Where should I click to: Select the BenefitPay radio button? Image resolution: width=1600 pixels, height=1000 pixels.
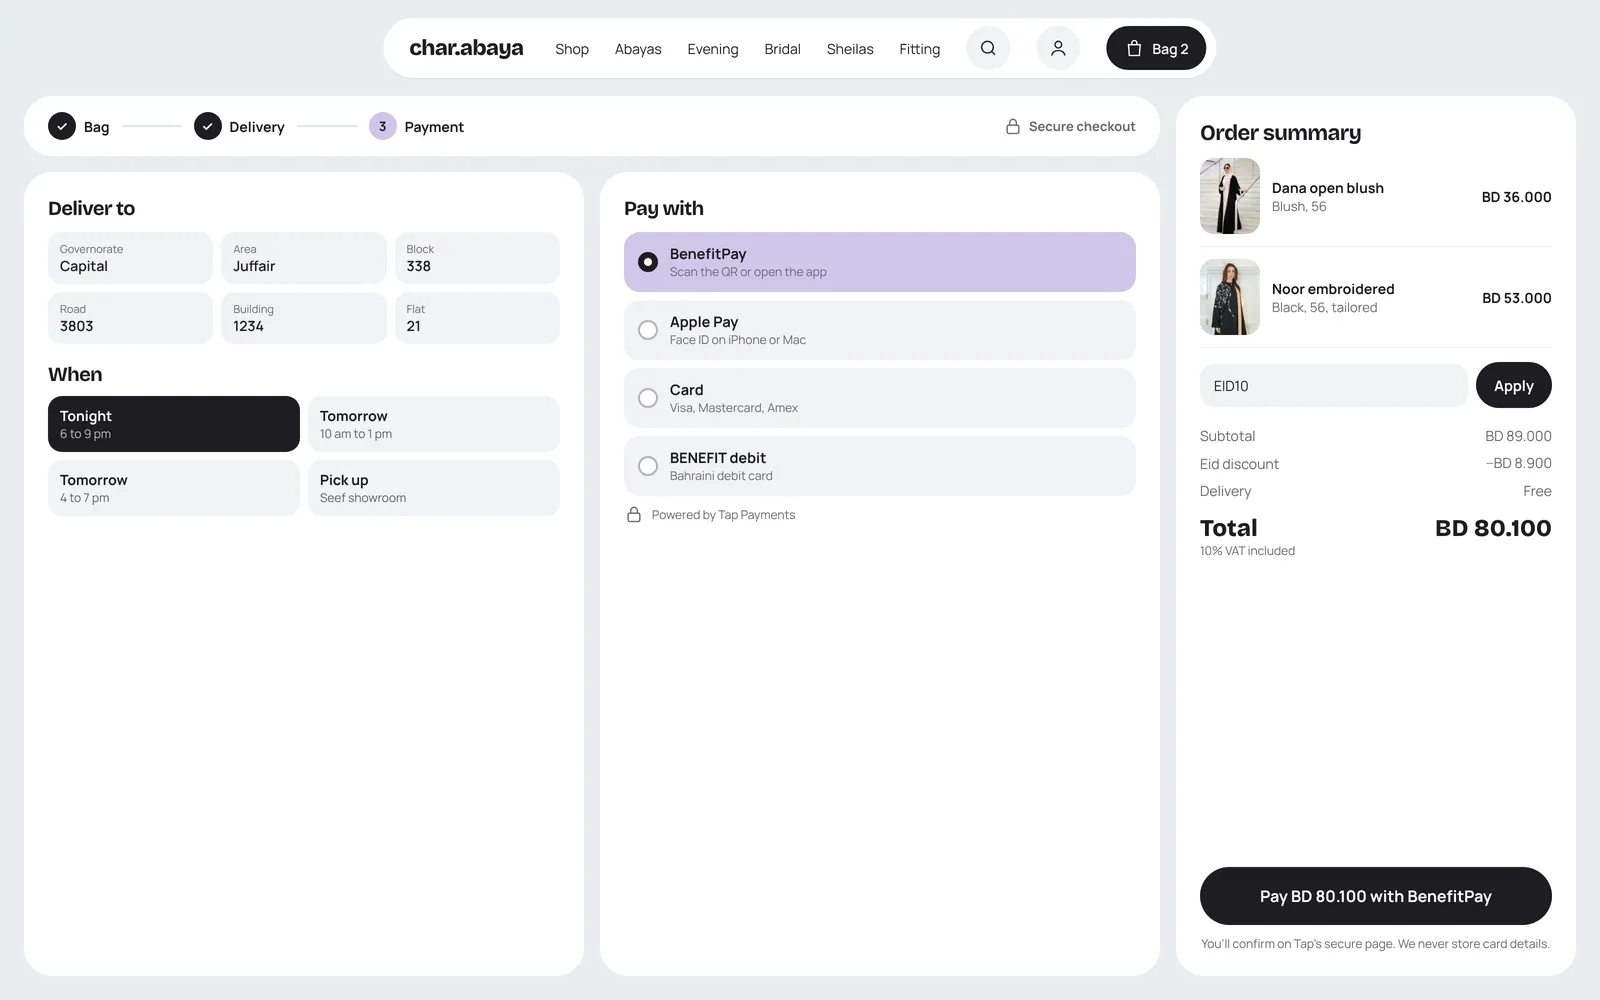(x=648, y=262)
